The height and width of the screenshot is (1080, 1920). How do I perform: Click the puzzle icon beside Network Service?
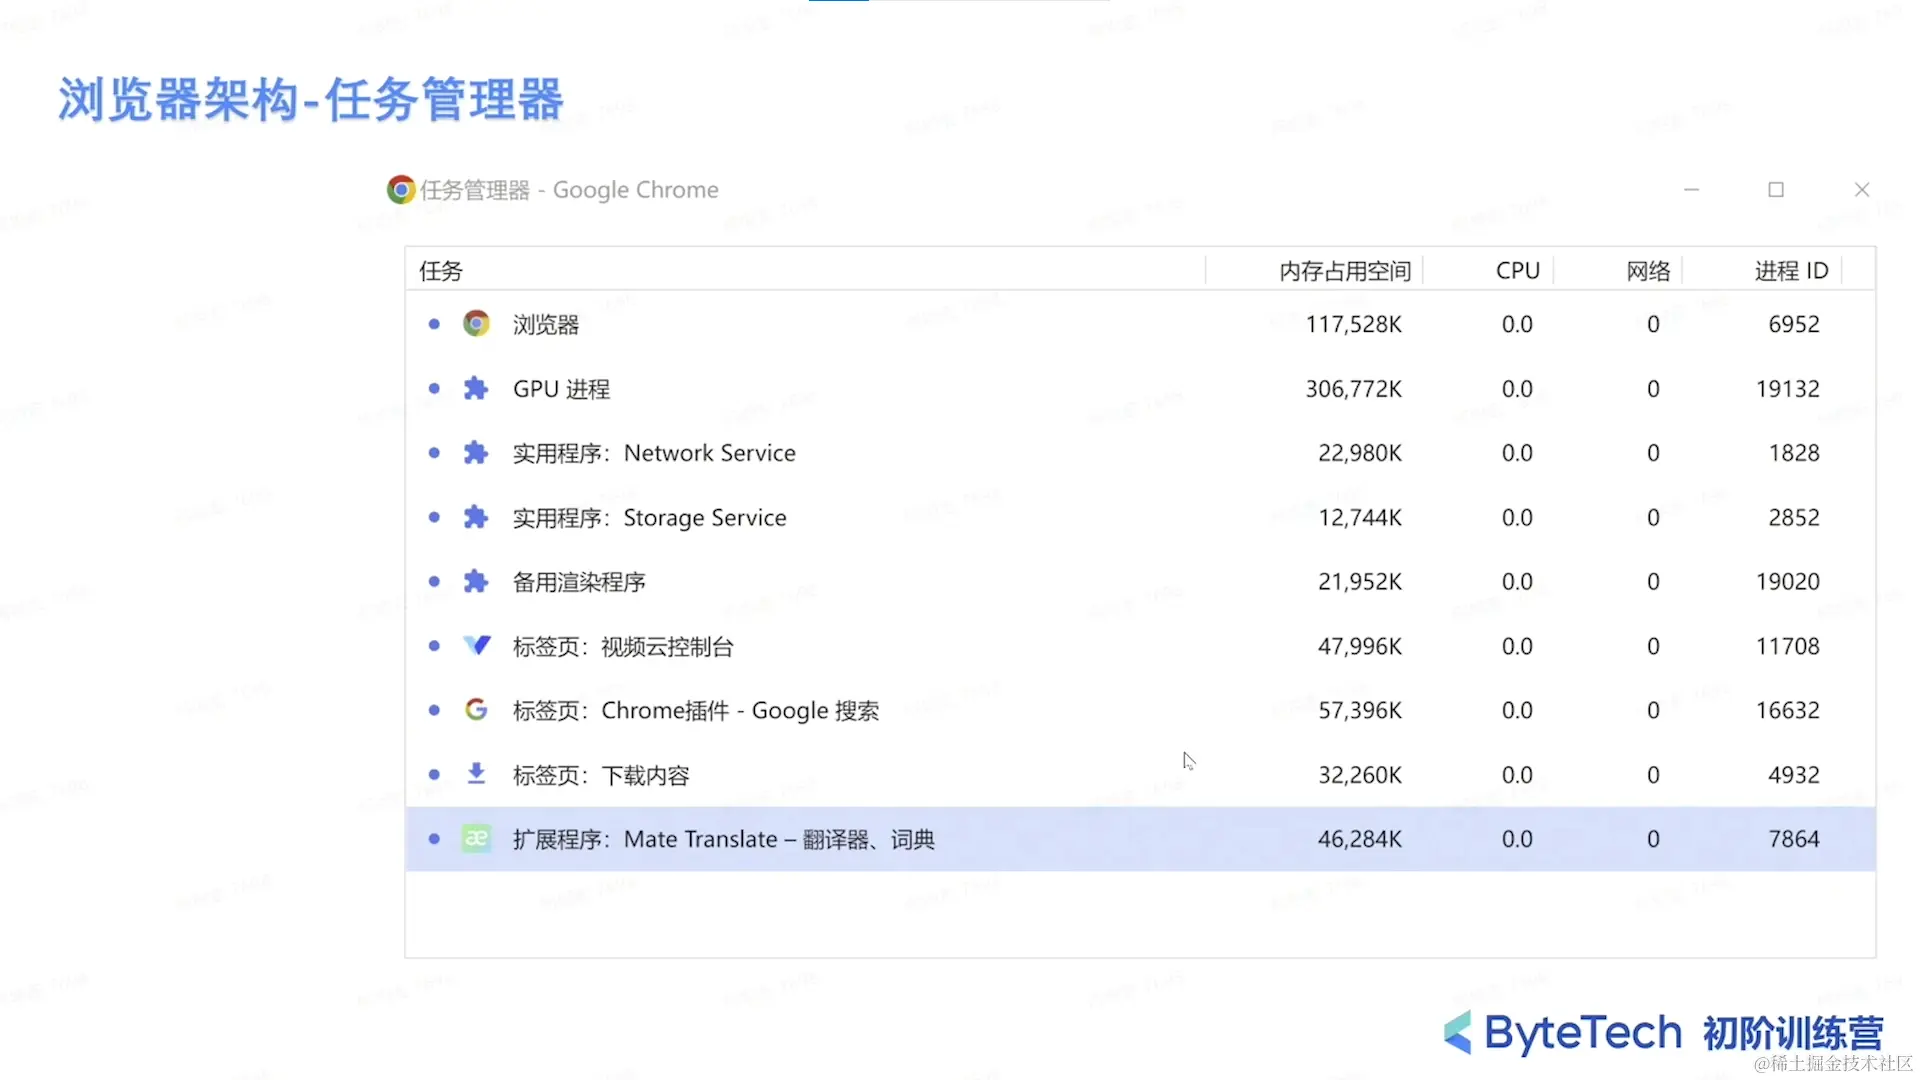(x=476, y=453)
